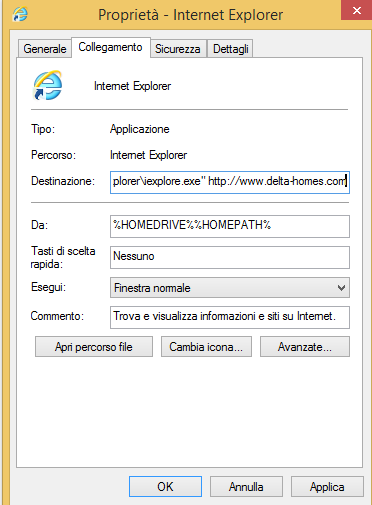The width and height of the screenshot is (372, 505).
Task: Click the 'Tipo:' label
Action: point(43,129)
